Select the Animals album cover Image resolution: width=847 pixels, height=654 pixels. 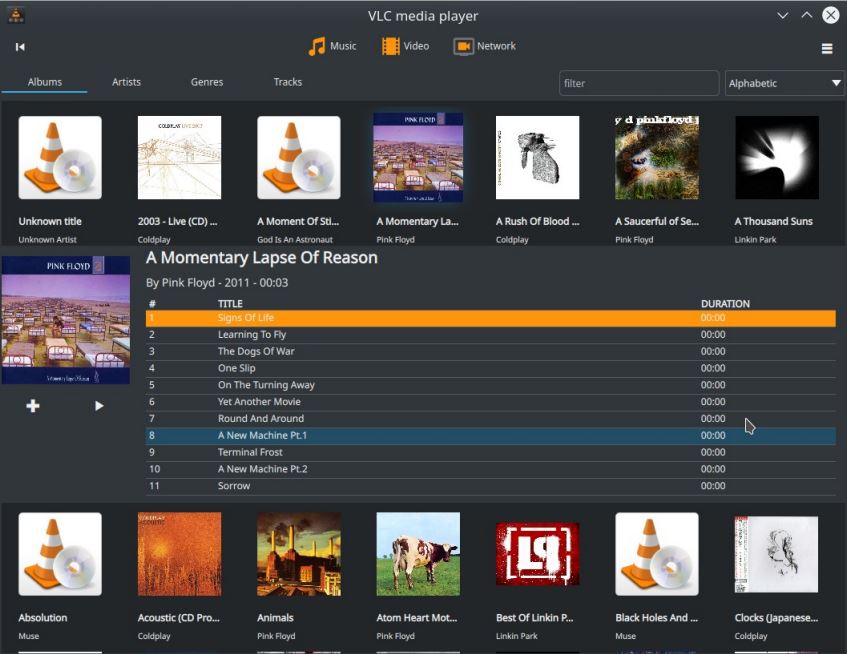(x=299, y=554)
